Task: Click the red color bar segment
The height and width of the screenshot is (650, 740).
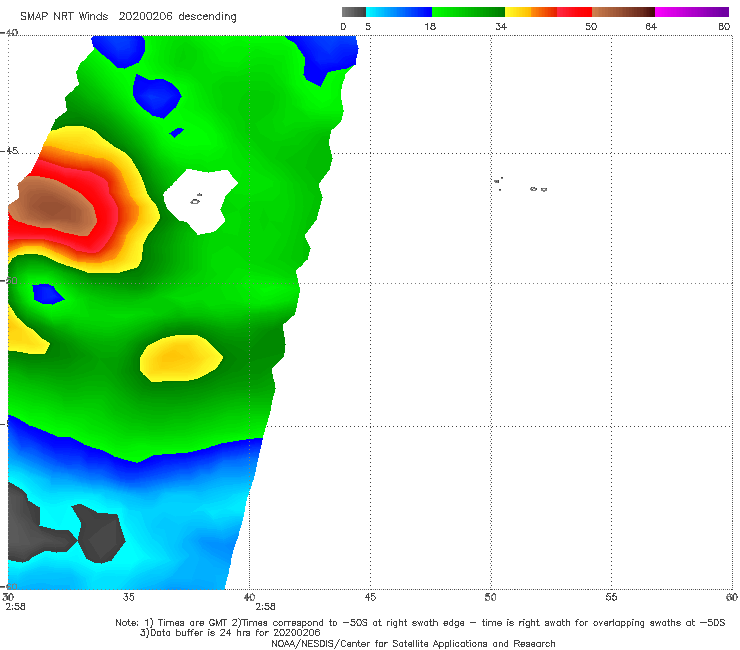Action: pyautogui.click(x=574, y=12)
